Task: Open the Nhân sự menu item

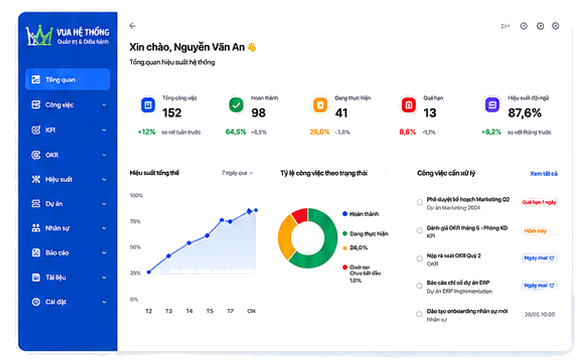Action: (68, 228)
